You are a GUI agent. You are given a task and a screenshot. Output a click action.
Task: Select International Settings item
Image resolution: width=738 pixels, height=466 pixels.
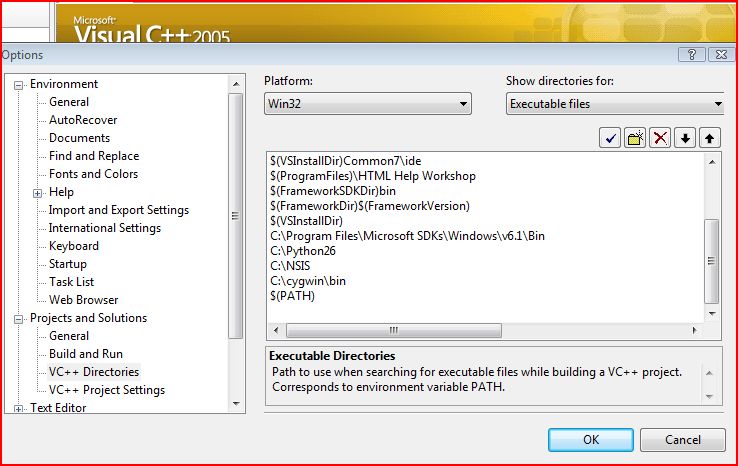click(104, 228)
